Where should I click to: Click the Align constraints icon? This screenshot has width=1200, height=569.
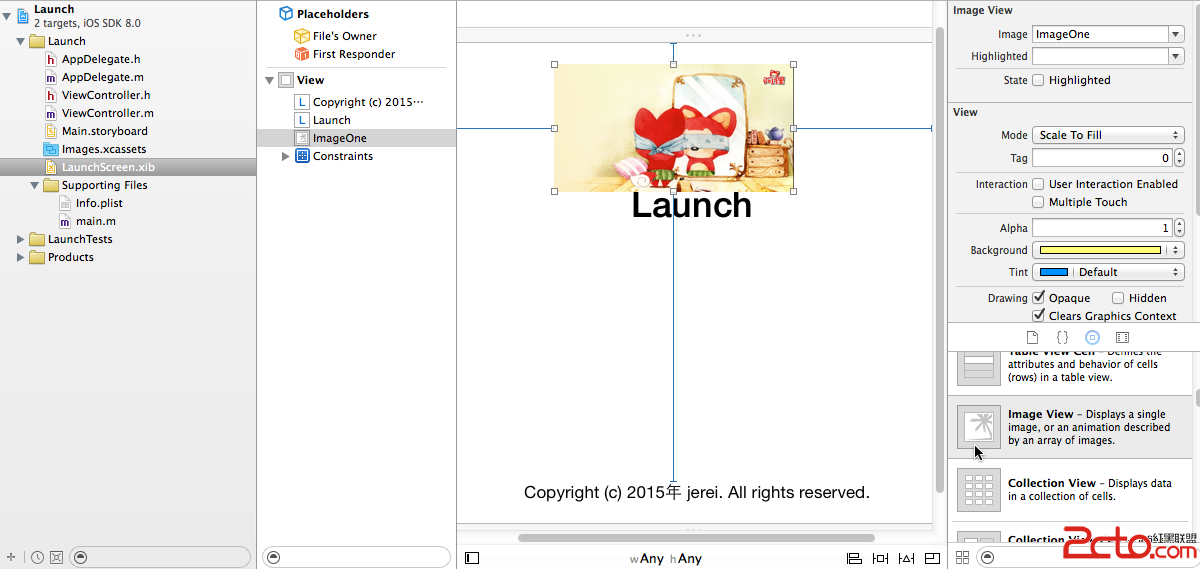click(854, 558)
